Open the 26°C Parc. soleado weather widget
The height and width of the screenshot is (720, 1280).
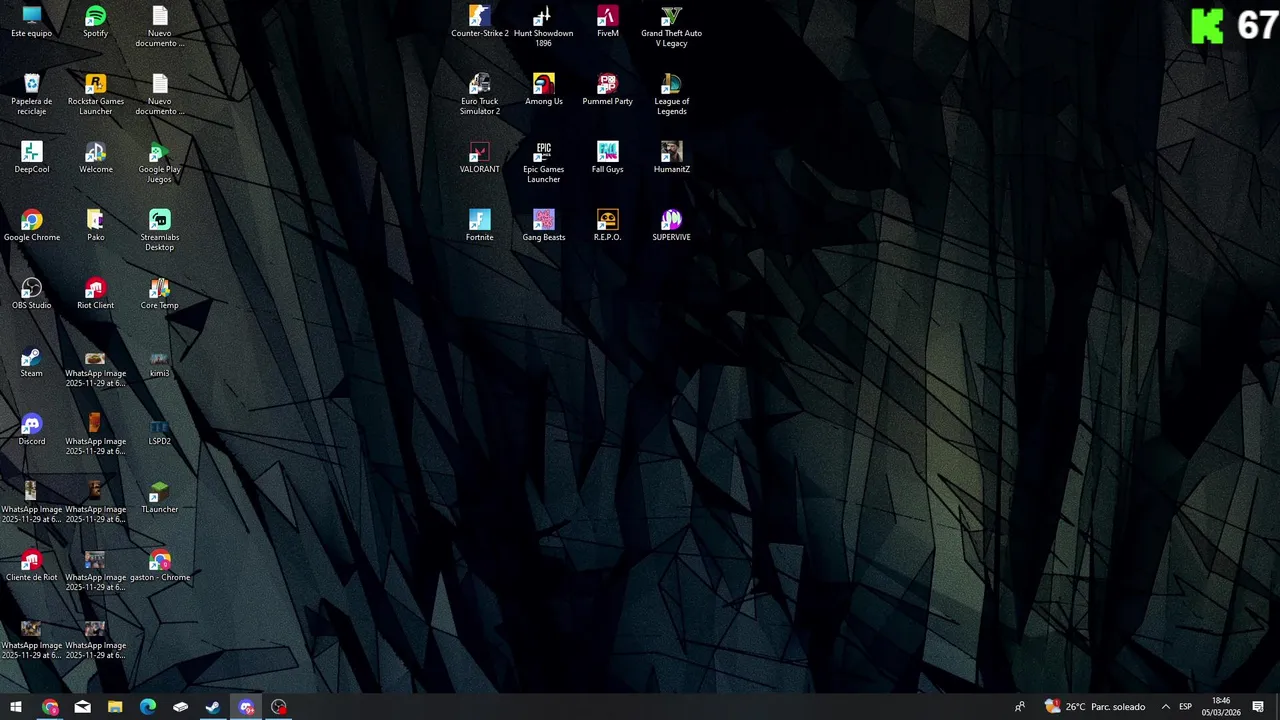(1095, 707)
